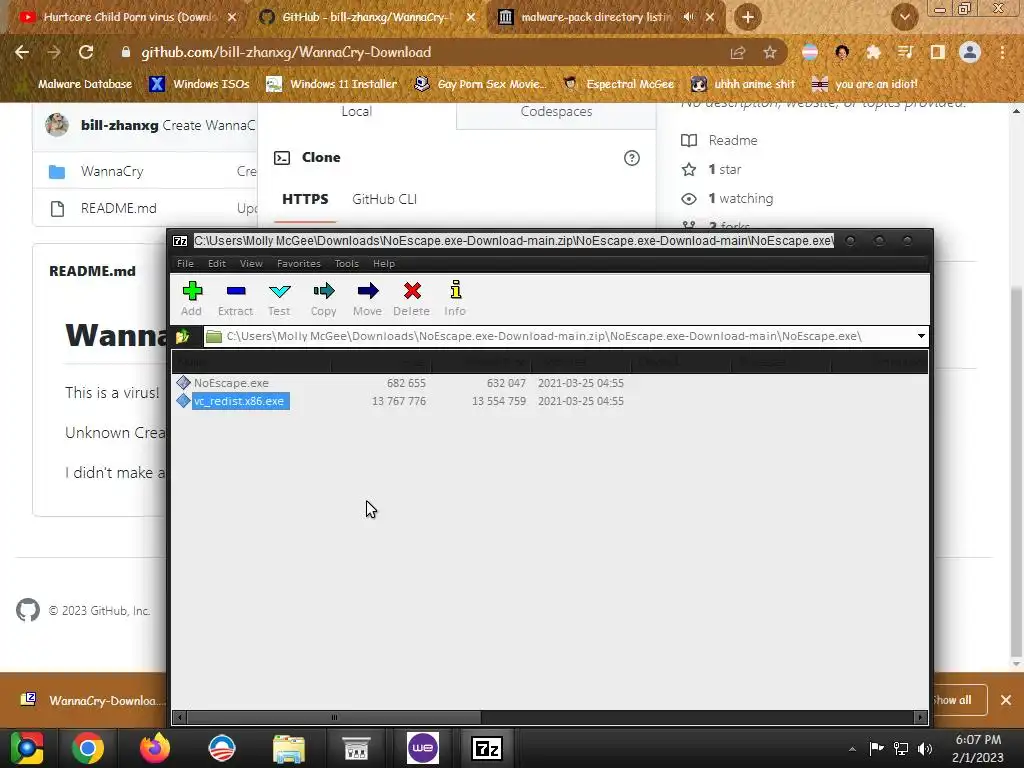Click the Clone help question icon
This screenshot has height=768, width=1024.
632,158
